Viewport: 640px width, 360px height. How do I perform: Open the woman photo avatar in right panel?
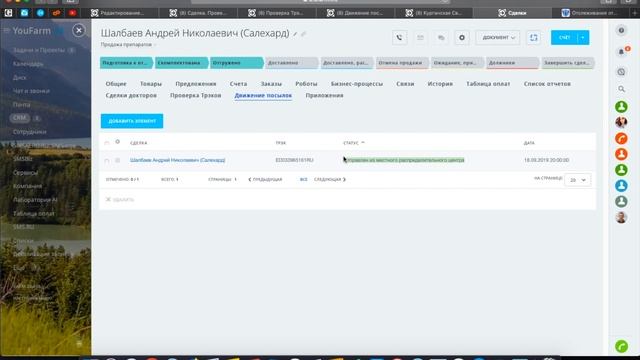pos(621,122)
